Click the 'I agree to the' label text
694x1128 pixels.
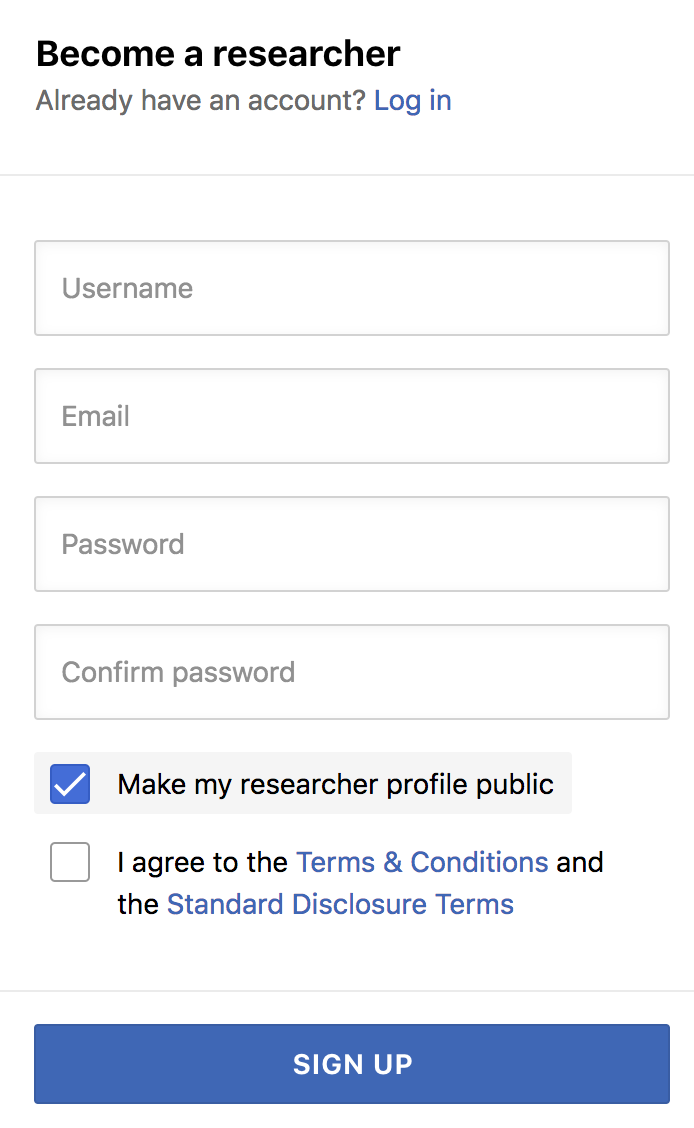203,862
